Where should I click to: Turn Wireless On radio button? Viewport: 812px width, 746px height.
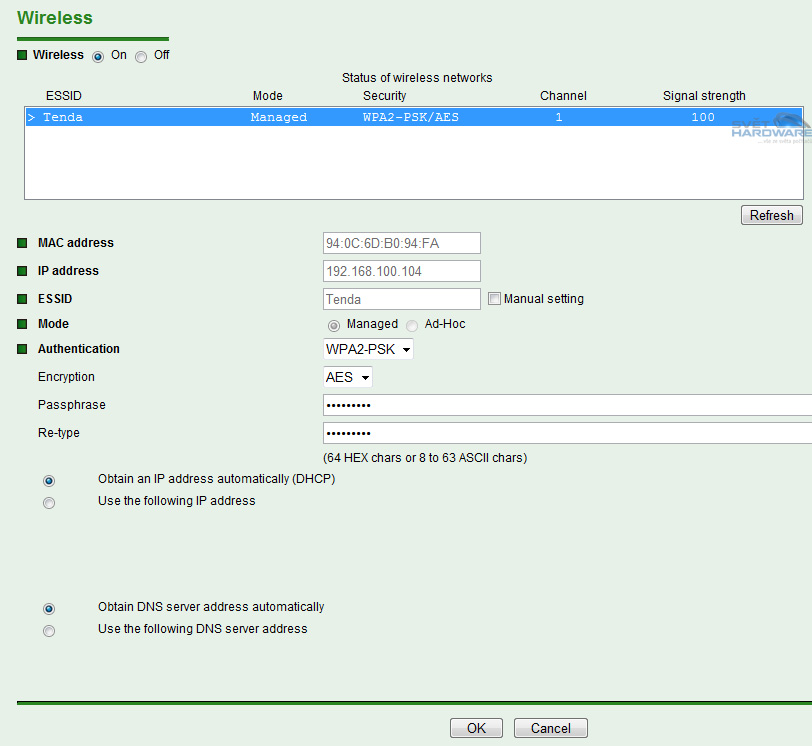click(98, 57)
